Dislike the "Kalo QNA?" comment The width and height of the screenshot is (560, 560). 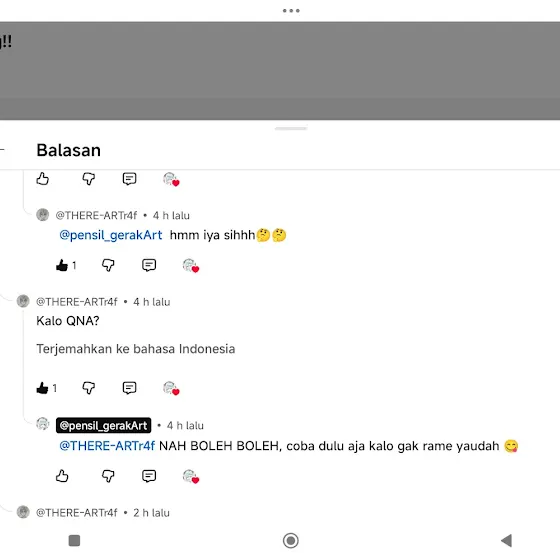(88, 388)
